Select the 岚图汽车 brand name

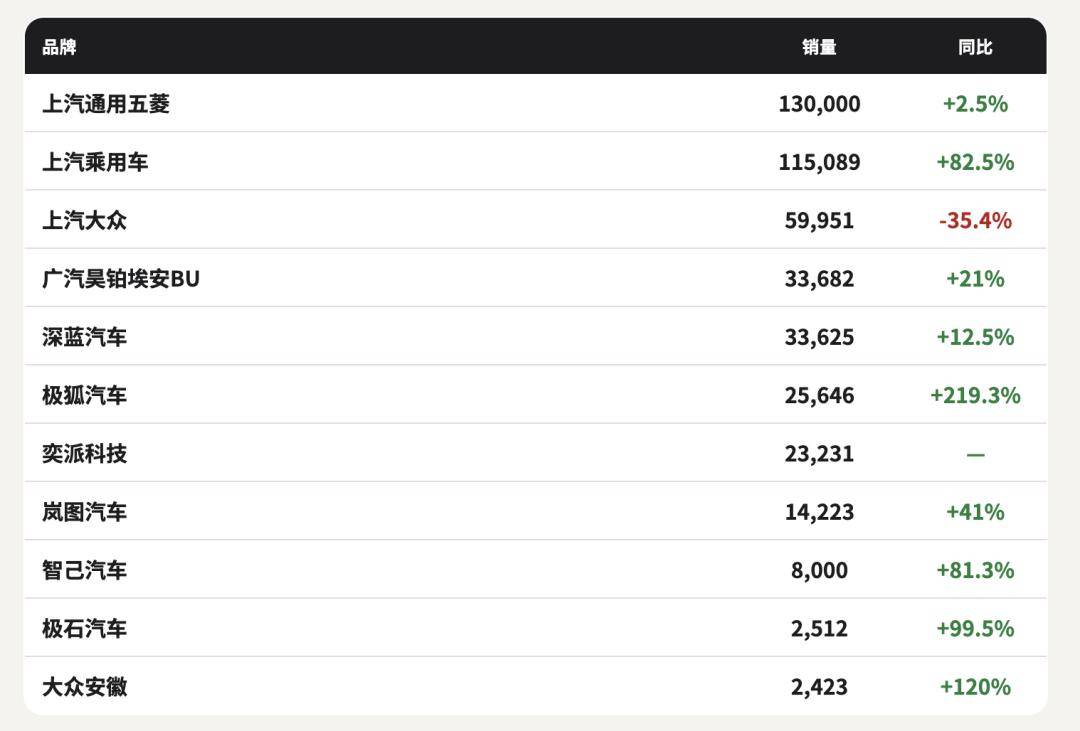(85, 512)
